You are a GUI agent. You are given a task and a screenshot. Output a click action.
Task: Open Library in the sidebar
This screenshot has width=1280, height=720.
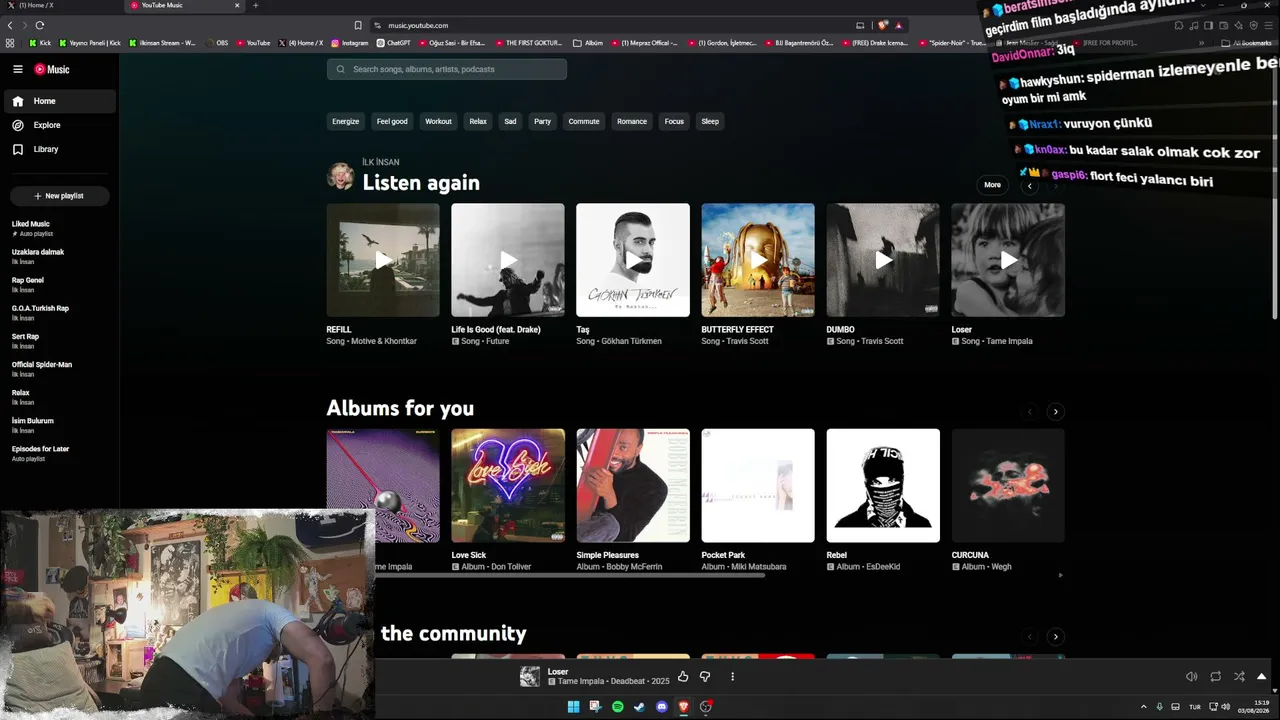click(x=60, y=149)
